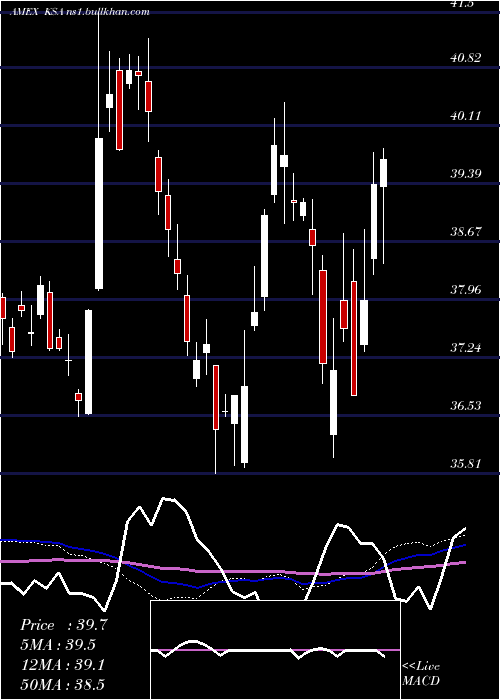The height and width of the screenshot is (700, 500).
Task: Click inside the MACD inset chart box
Action: (275, 650)
